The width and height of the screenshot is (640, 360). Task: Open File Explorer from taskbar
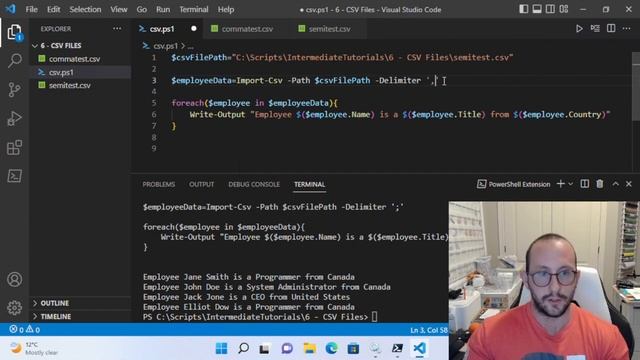point(309,348)
